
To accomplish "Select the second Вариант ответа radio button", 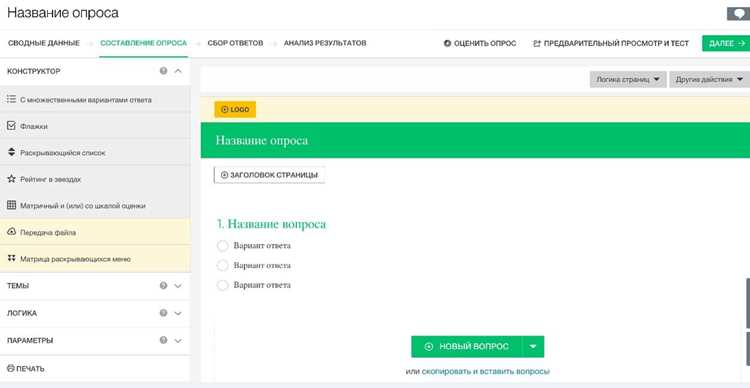I will [x=222, y=266].
